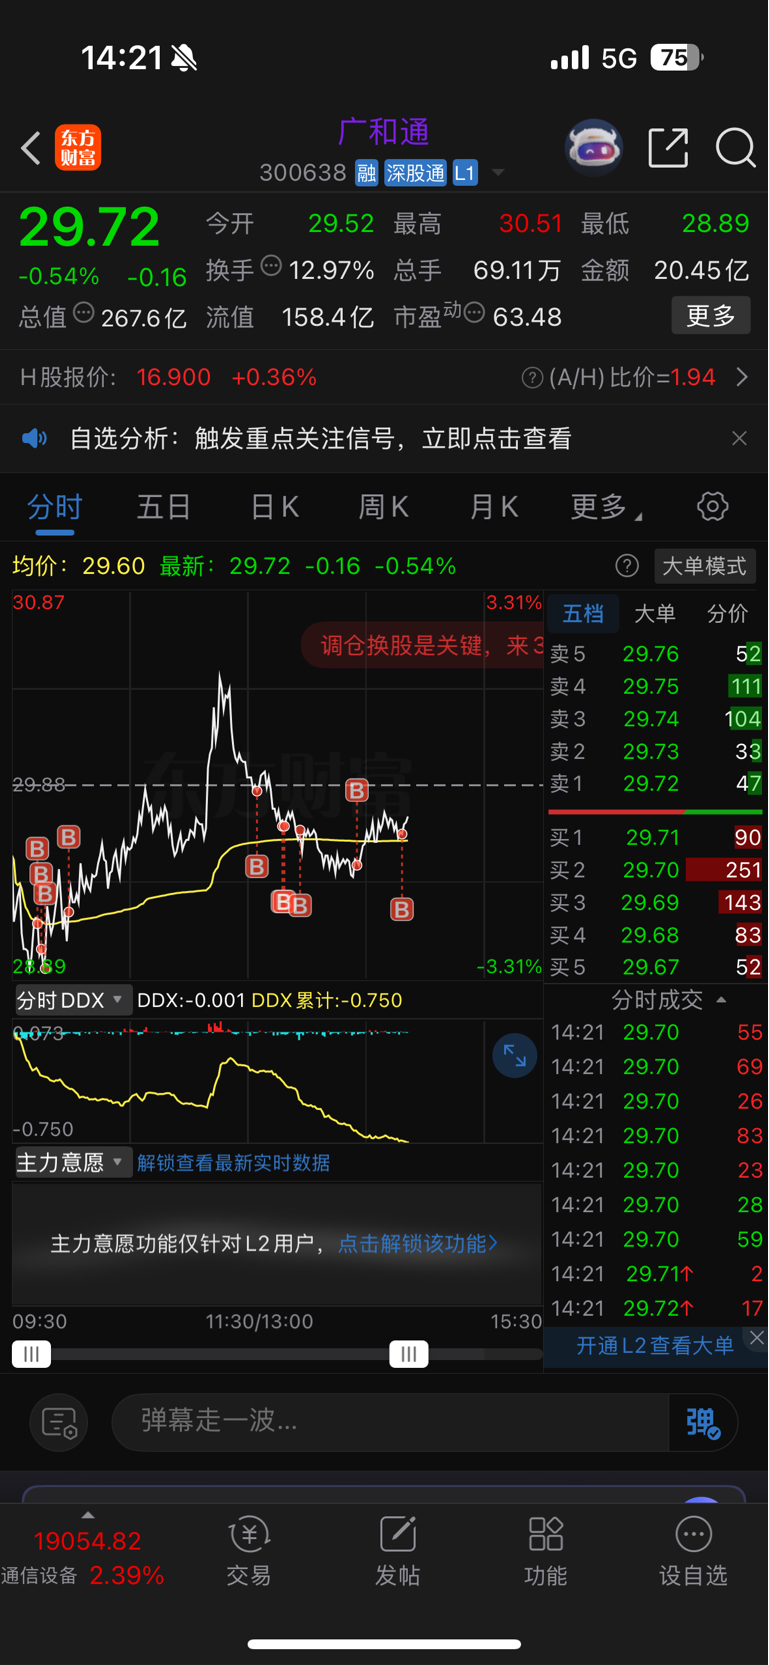Viewport: 769px width, 1665px height.
Task: Tap the 深股通 badge
Action: [x=415, y=173]
